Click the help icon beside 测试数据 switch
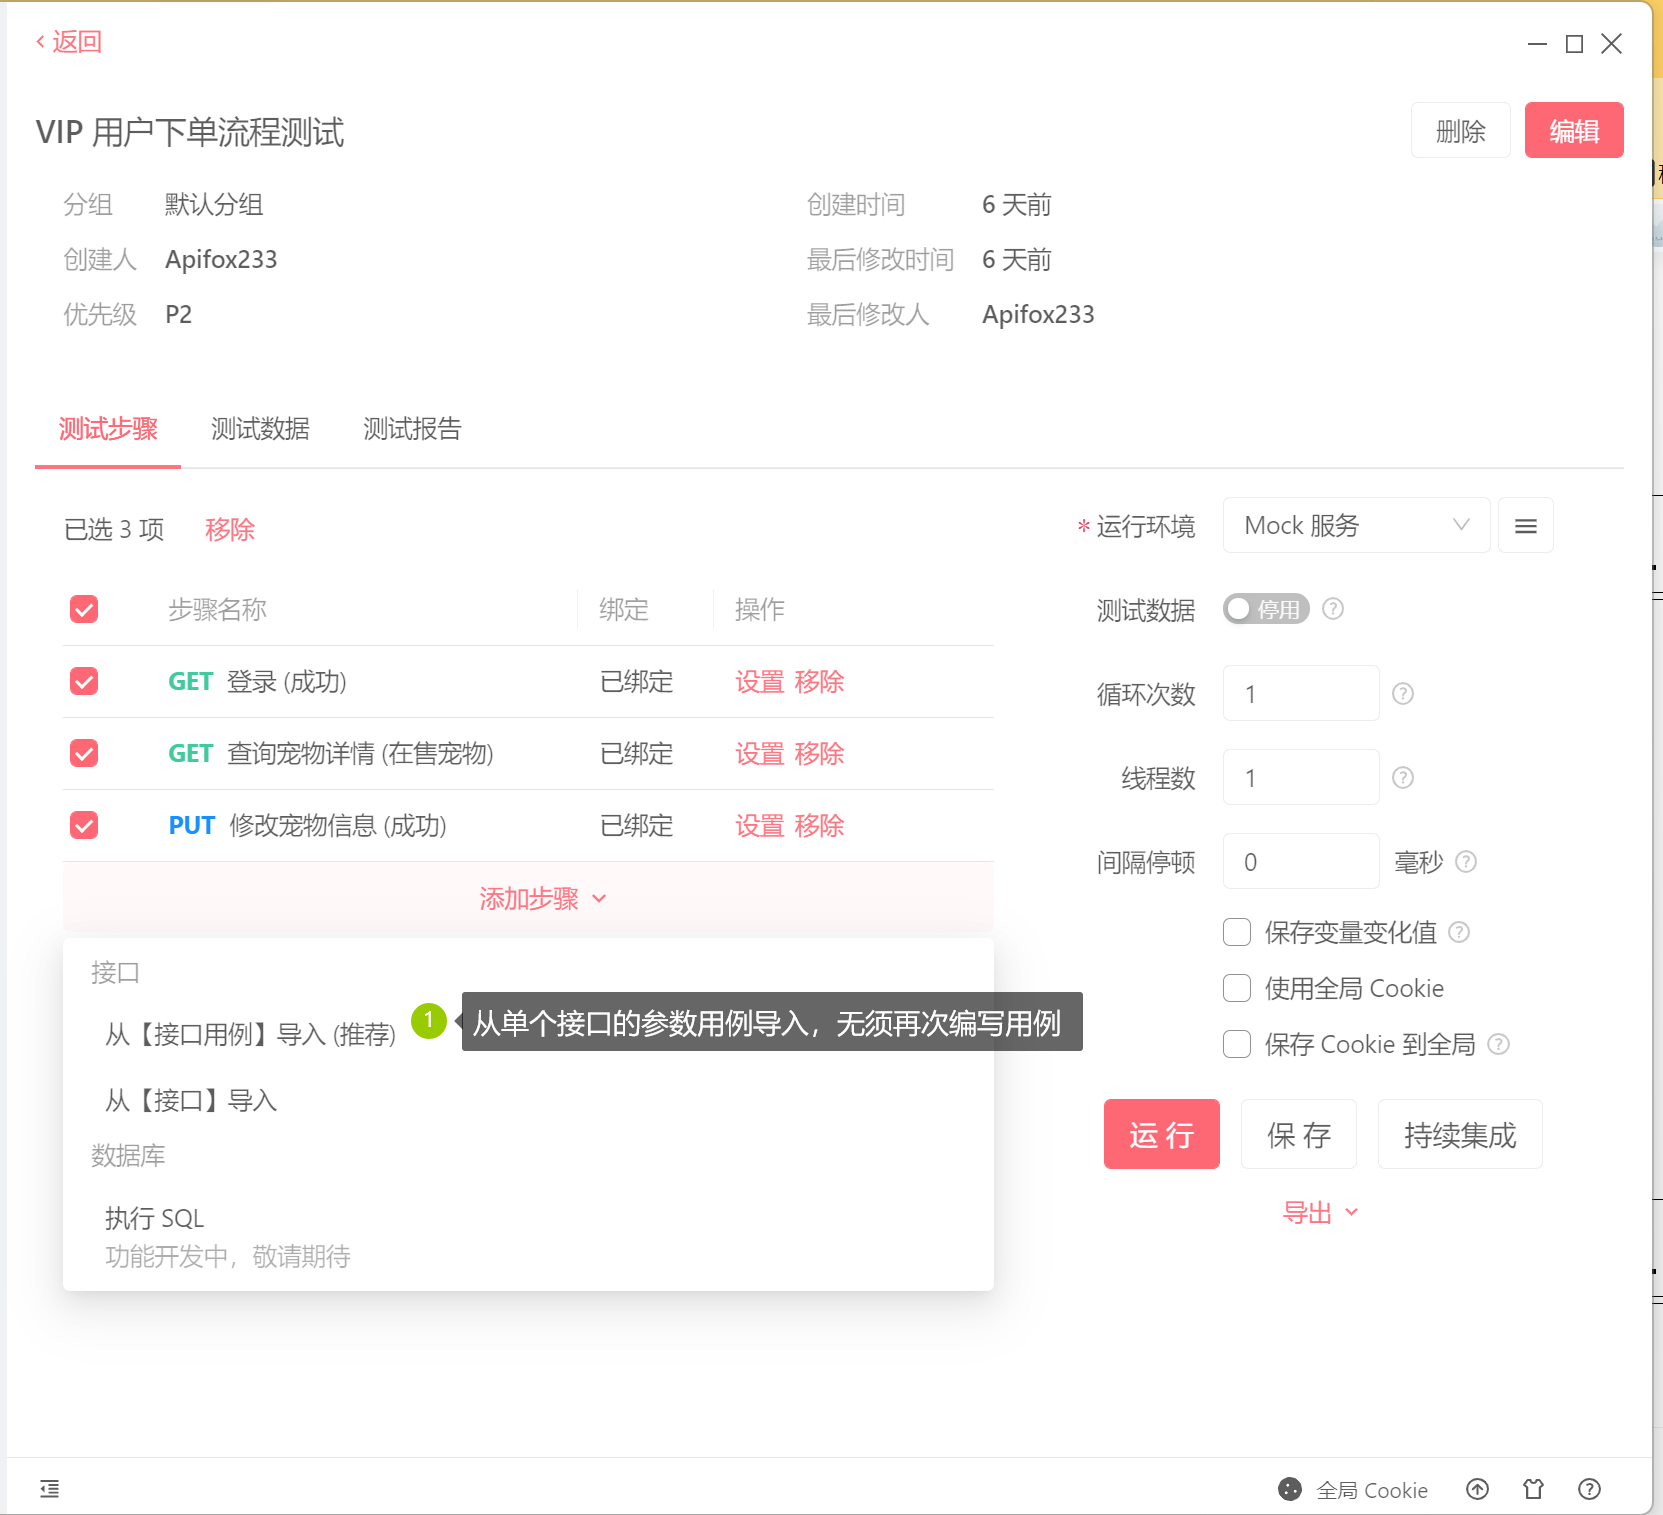 (1333, 608)
